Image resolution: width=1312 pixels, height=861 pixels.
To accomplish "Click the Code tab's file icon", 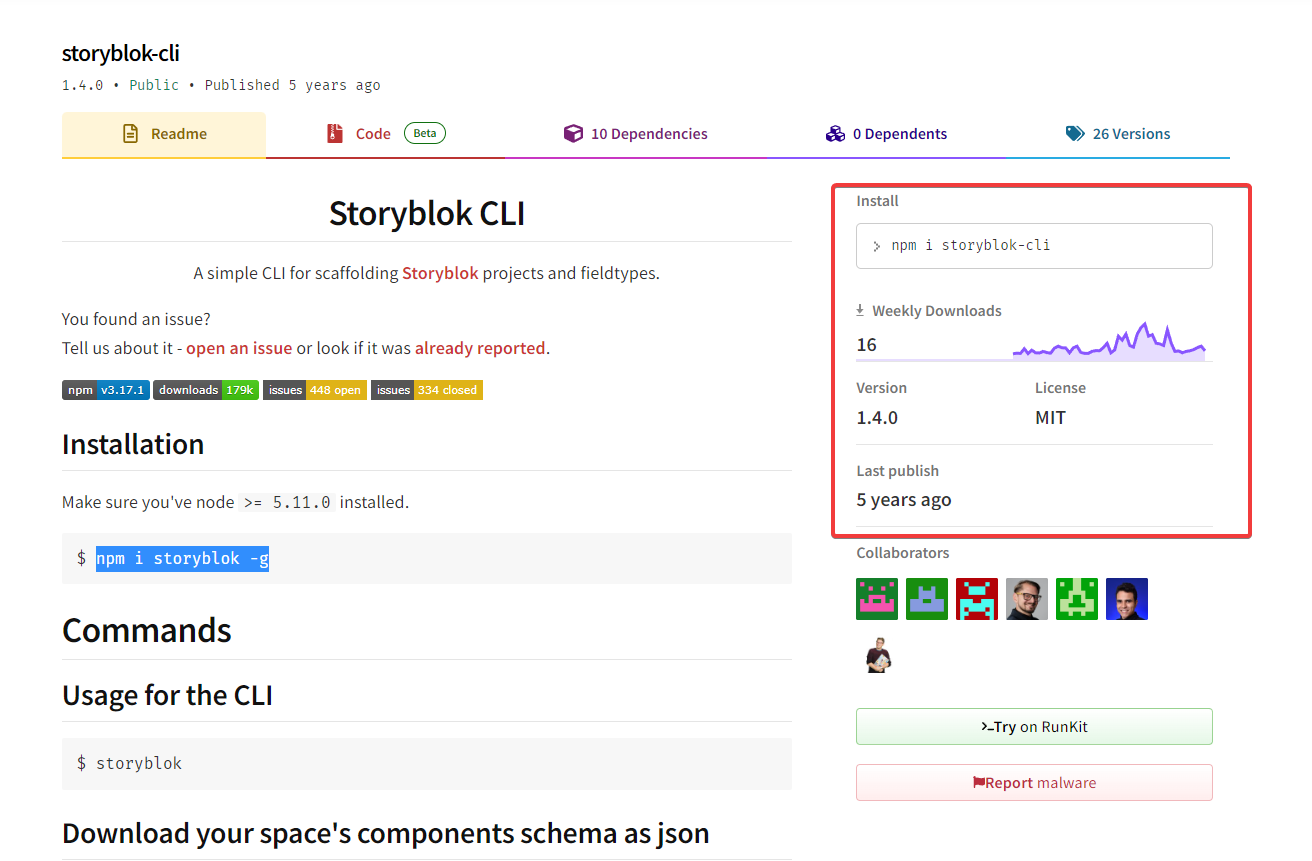I will (x=335, y=132).
